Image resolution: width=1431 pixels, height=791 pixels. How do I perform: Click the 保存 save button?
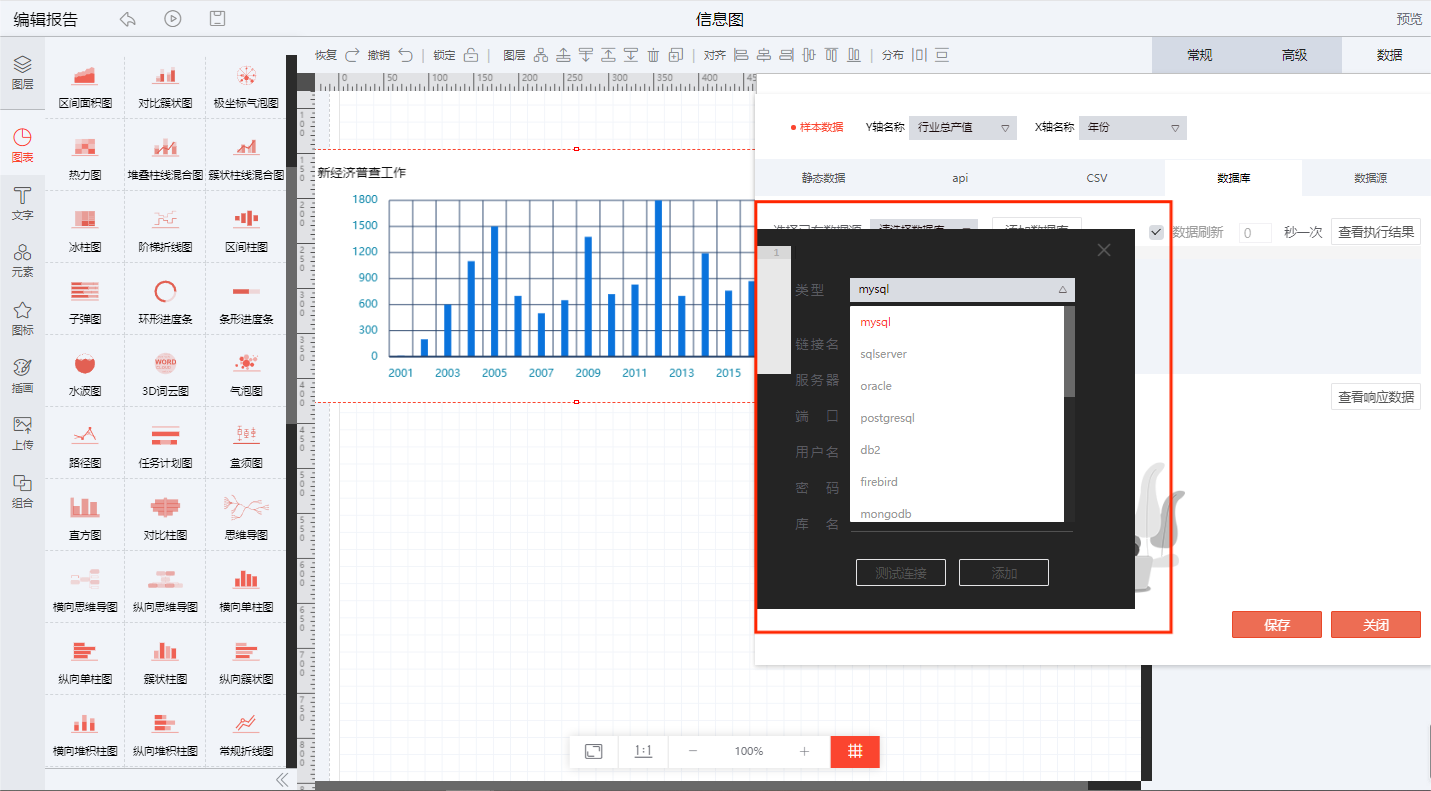pos(1277,624)
